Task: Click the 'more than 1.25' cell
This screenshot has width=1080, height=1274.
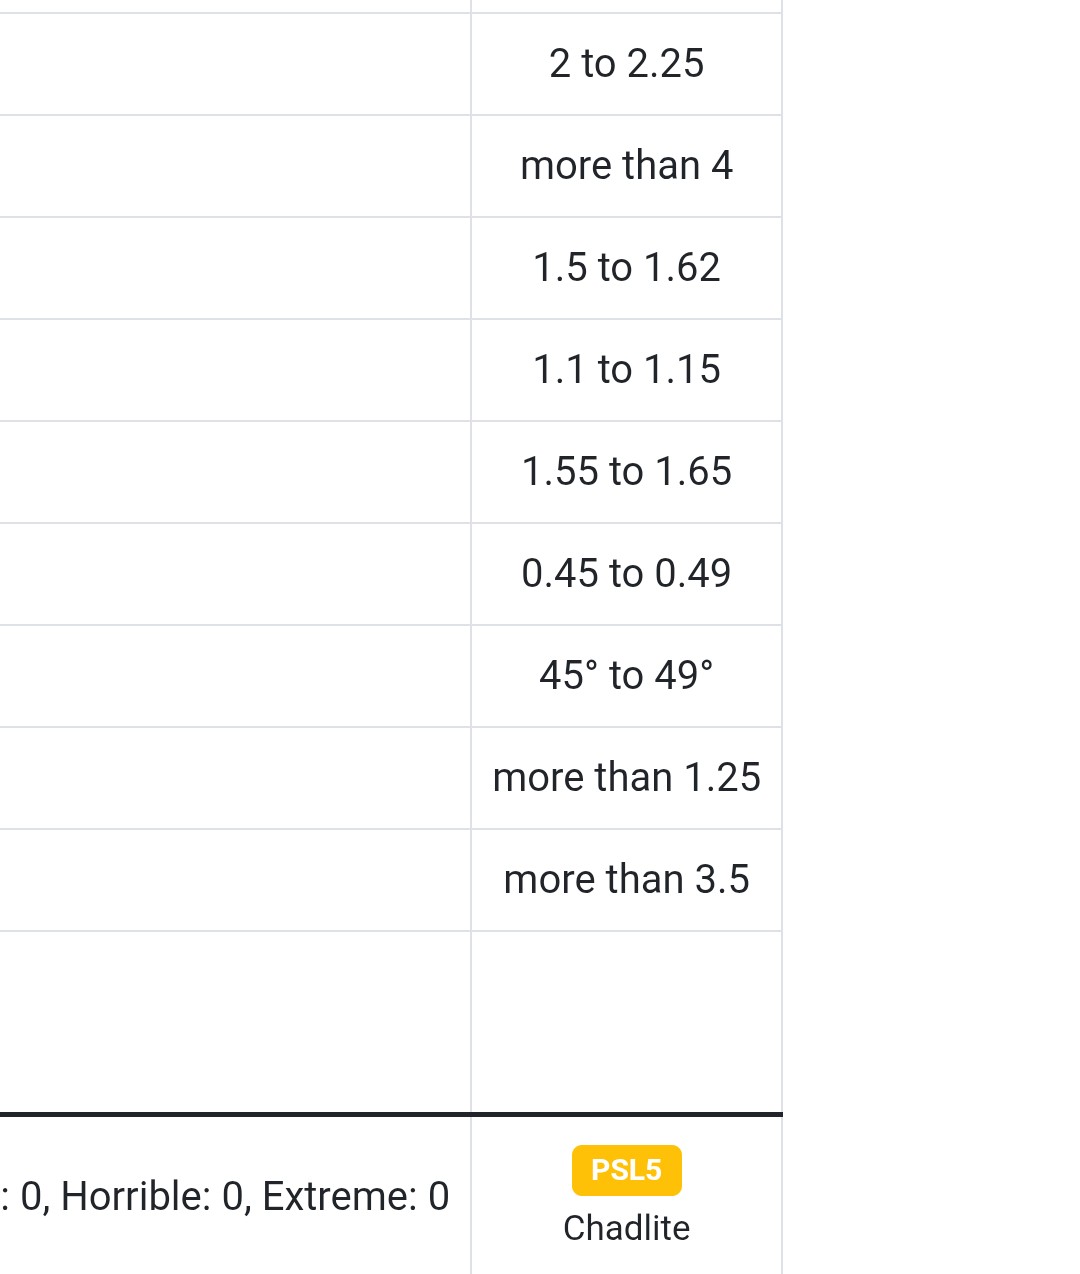Action: coord(626,778)
